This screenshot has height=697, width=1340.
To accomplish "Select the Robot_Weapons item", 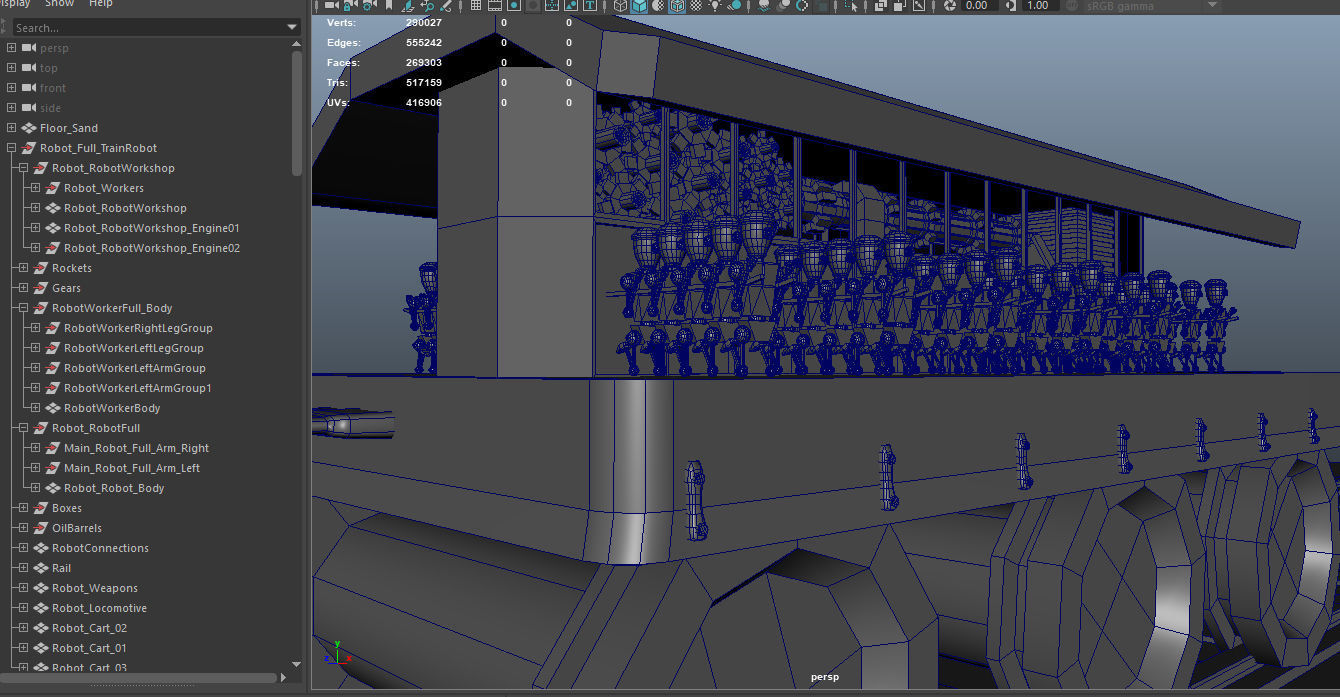I will pos(95,588).
